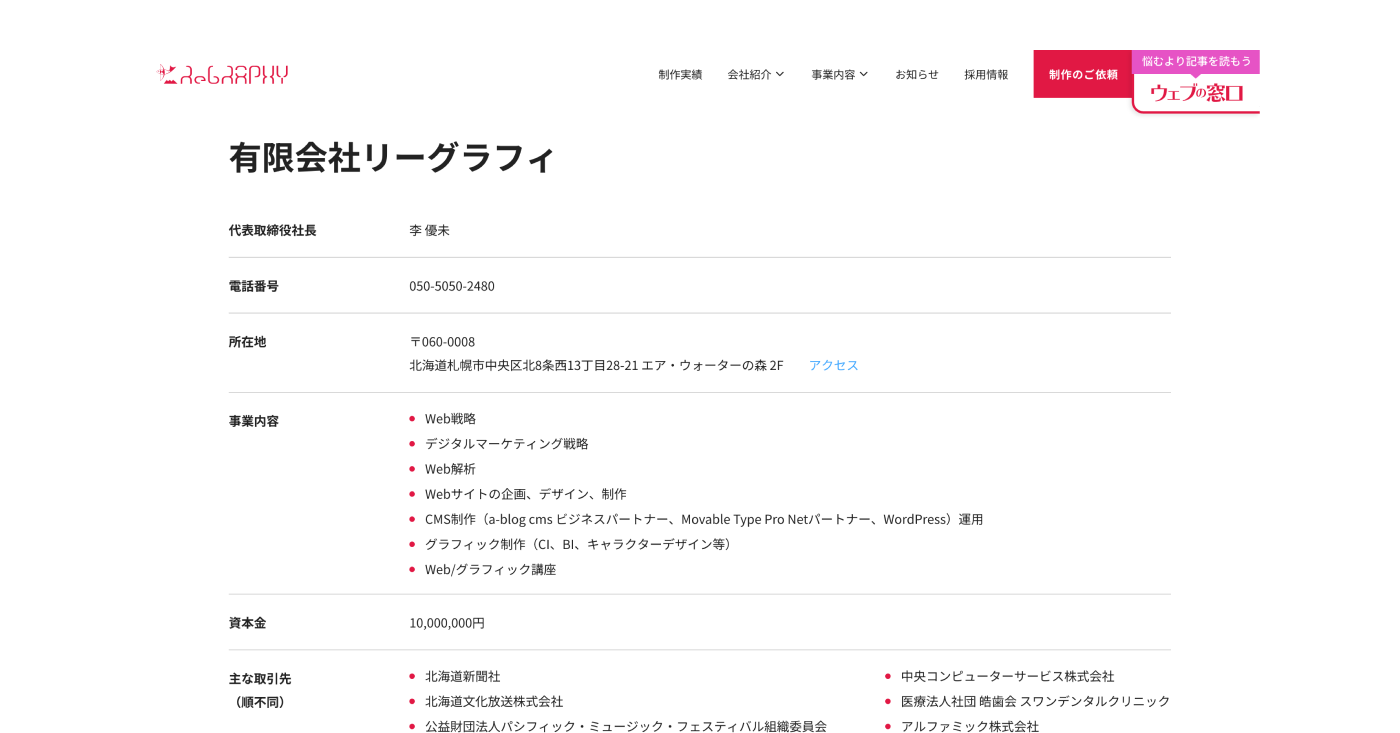Open the ウェブの窓口 banner logo

coord(1195,93)
